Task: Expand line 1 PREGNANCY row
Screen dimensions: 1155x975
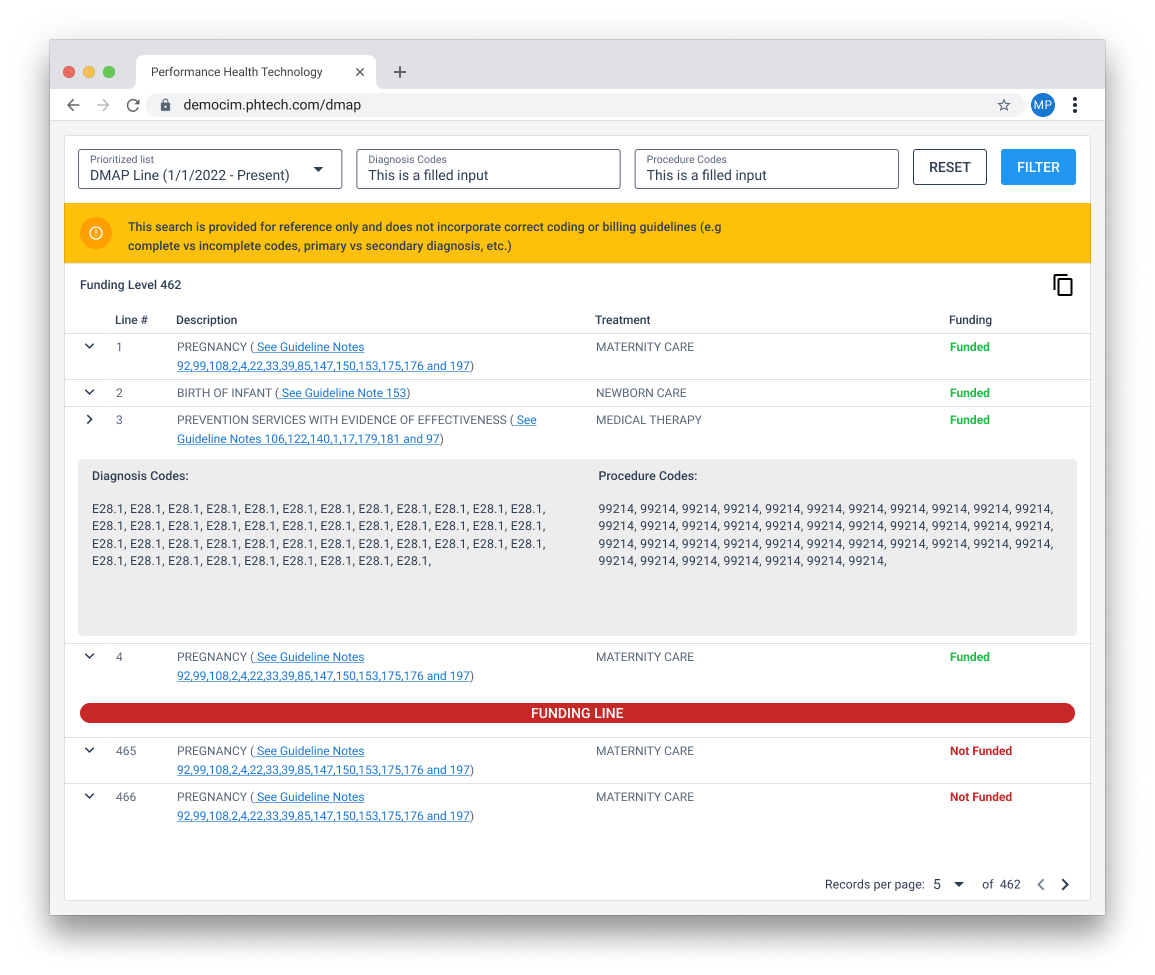Action: click(x=90, y=347)
